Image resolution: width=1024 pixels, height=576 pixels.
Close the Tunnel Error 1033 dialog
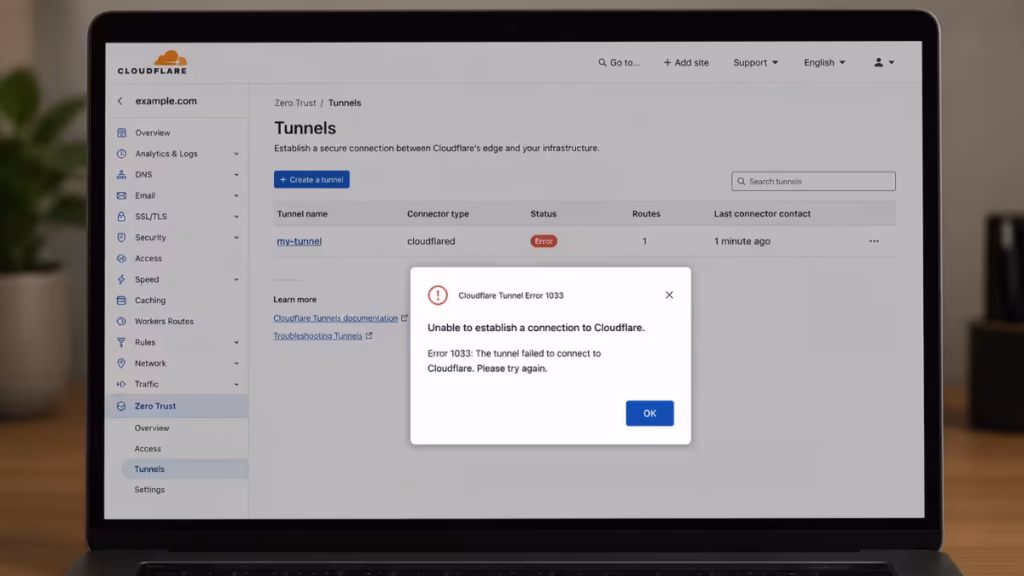[669, 295]
